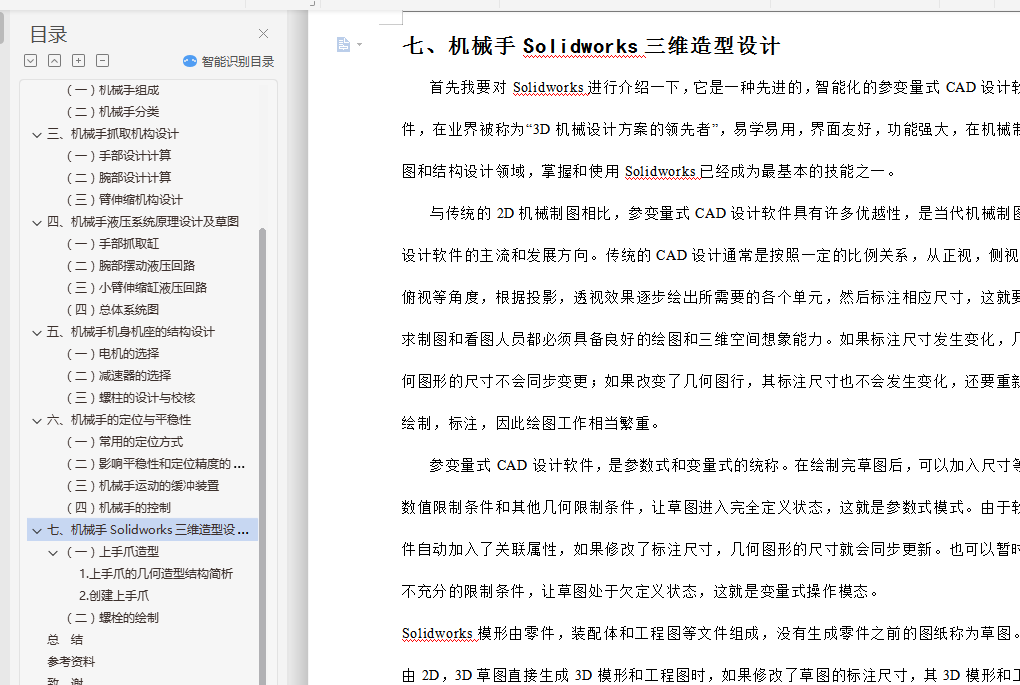Go to 2.创建上手爪
1020x685 pixels.
click(x=114, y=596)
